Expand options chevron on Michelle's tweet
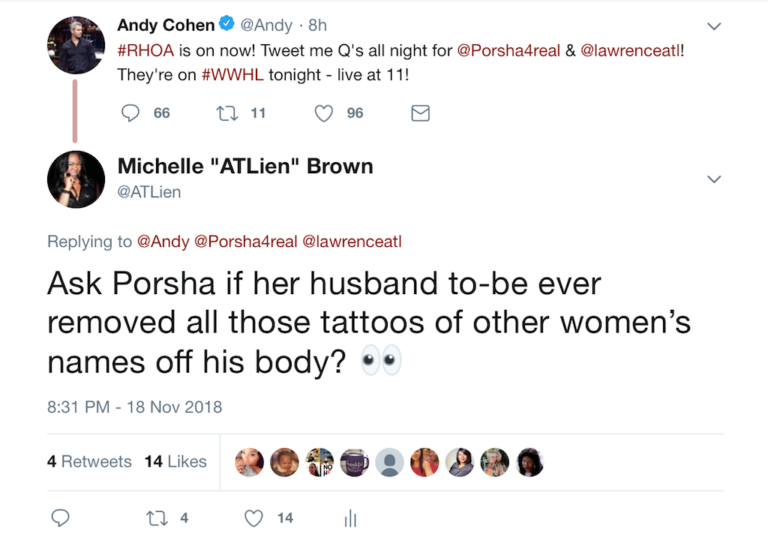 714,179
